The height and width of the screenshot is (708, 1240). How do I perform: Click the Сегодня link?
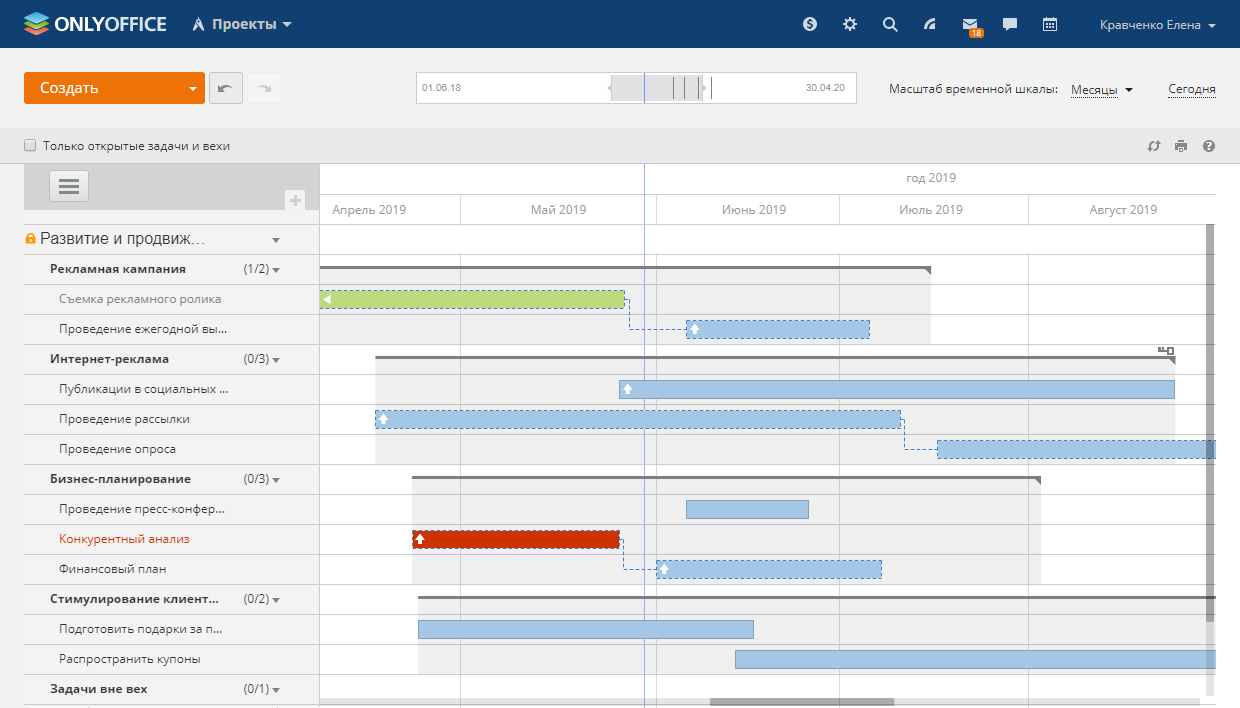coord(1191,89)
